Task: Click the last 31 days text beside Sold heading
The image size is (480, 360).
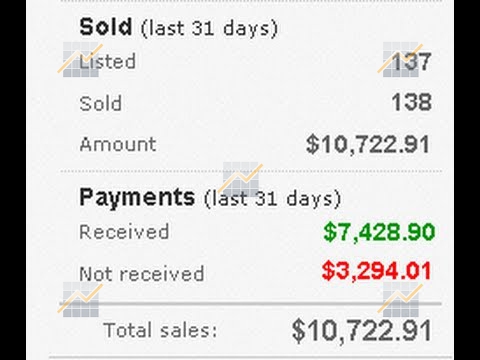Action: pyautogui.click(x=209, y=29)
